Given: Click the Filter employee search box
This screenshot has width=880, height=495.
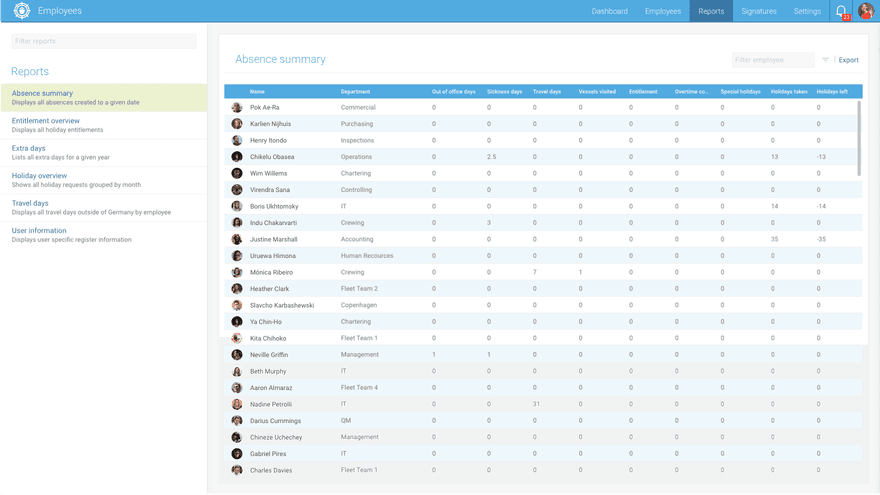Looking at the screenshot, I should [773, 60].
